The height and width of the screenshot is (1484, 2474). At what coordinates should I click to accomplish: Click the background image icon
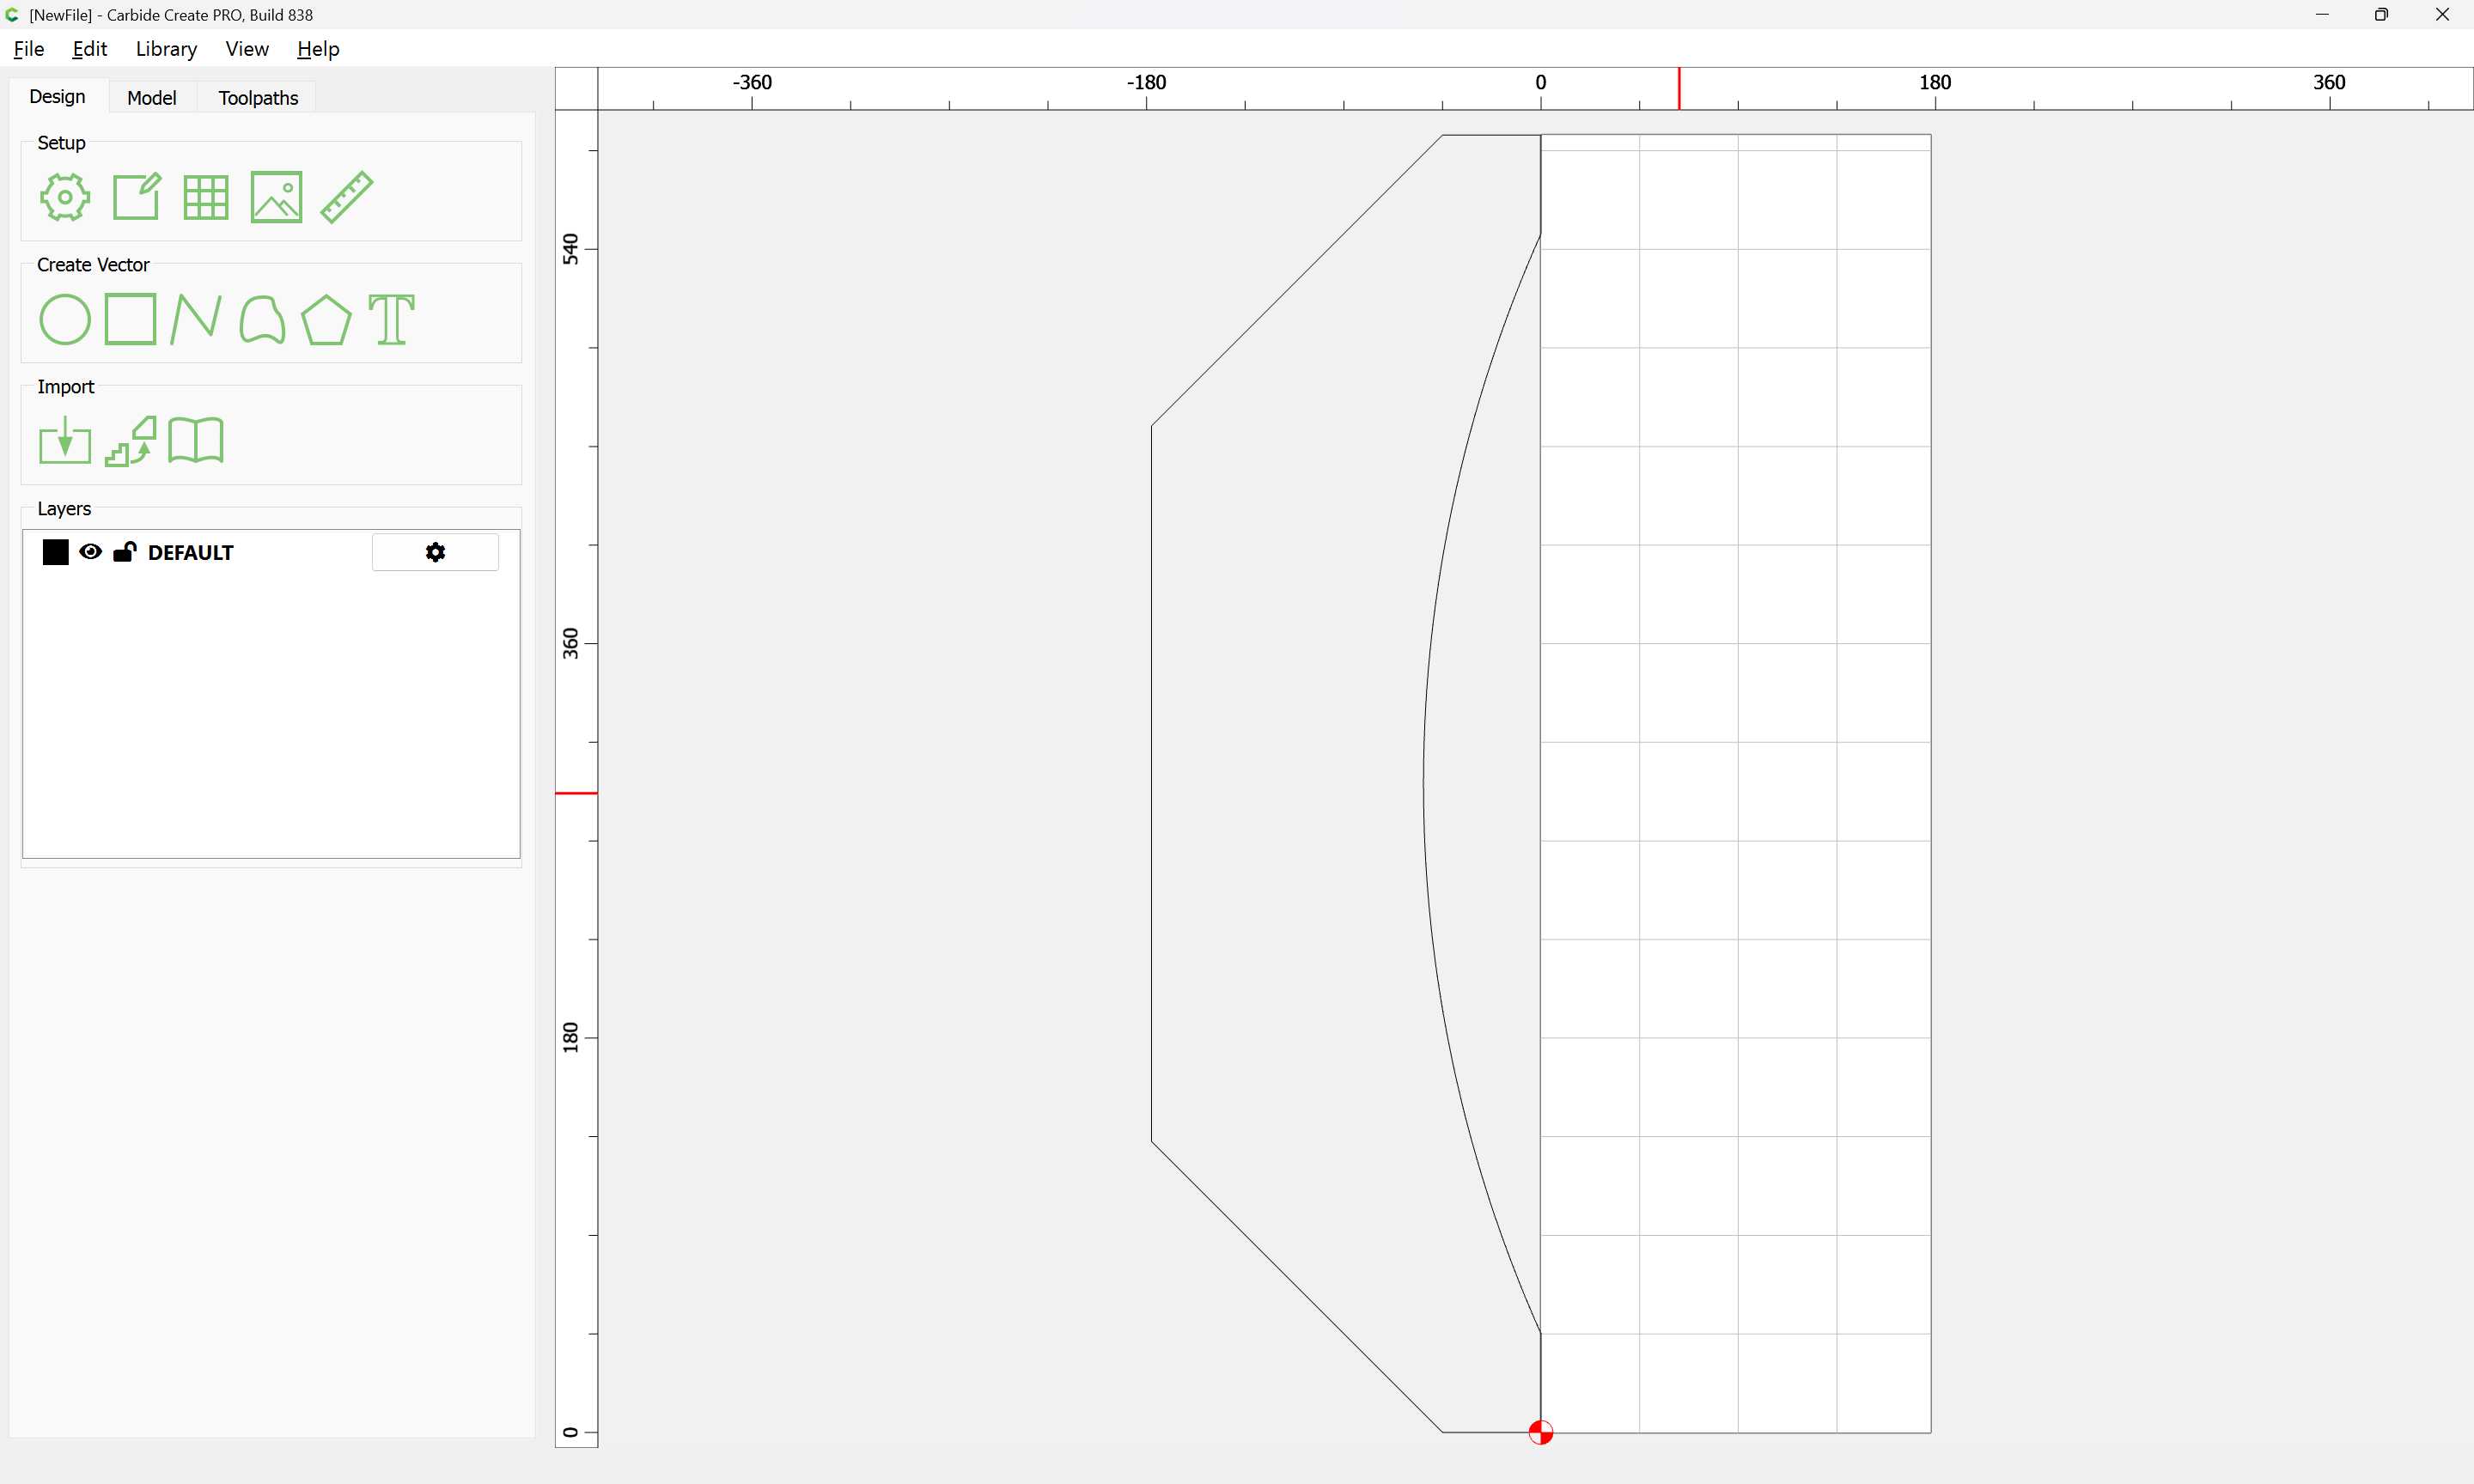[276, 197]
